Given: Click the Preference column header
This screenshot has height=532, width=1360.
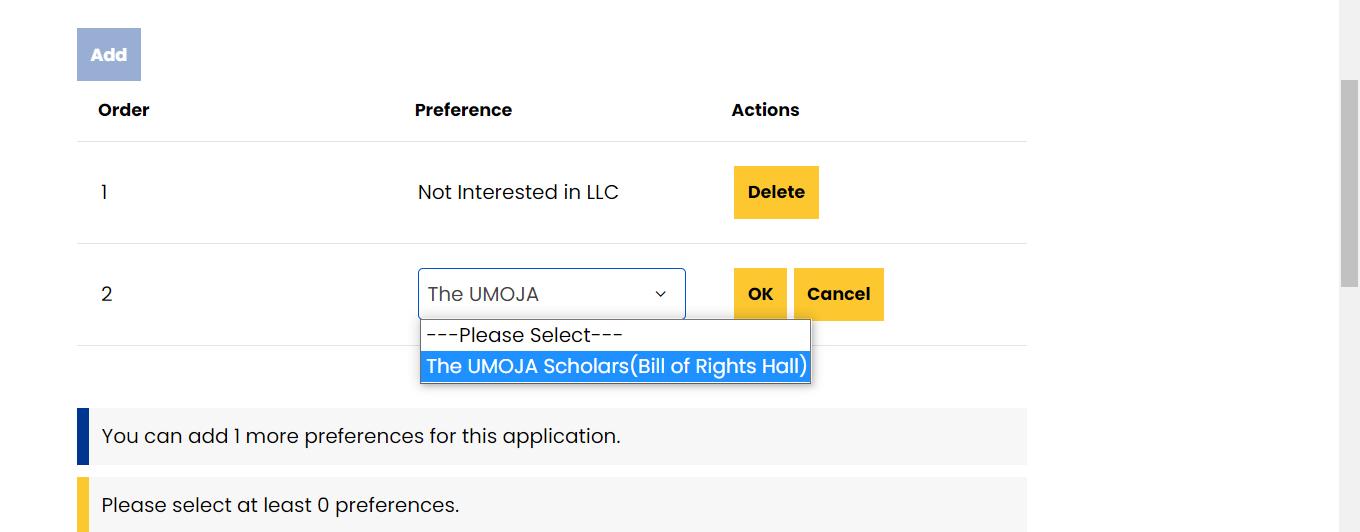Looking at the screenshot, I should click(463, 110).
